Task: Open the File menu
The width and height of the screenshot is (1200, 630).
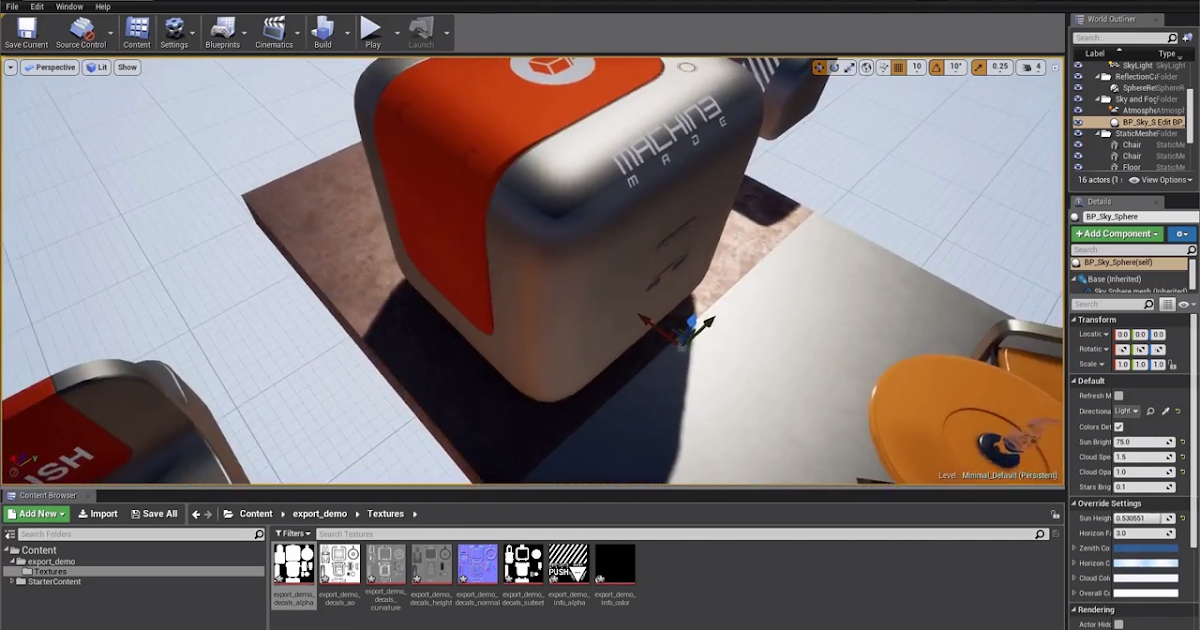Action: [x=12, y=6]
